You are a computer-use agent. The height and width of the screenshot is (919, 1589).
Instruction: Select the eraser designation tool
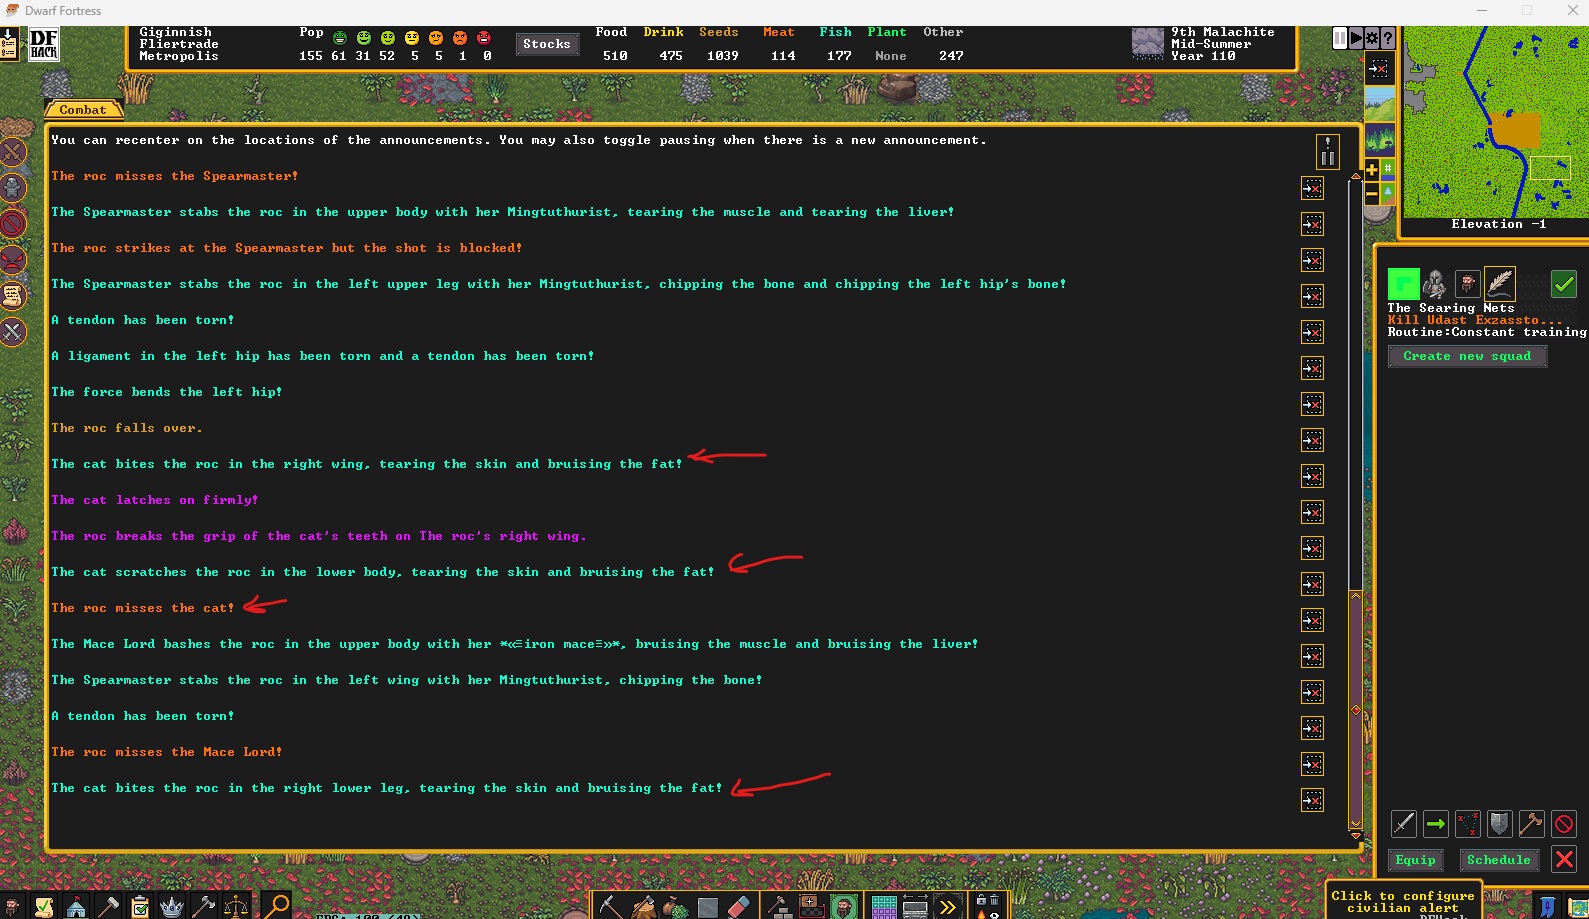pyautogui.click(x=738, y=907)
